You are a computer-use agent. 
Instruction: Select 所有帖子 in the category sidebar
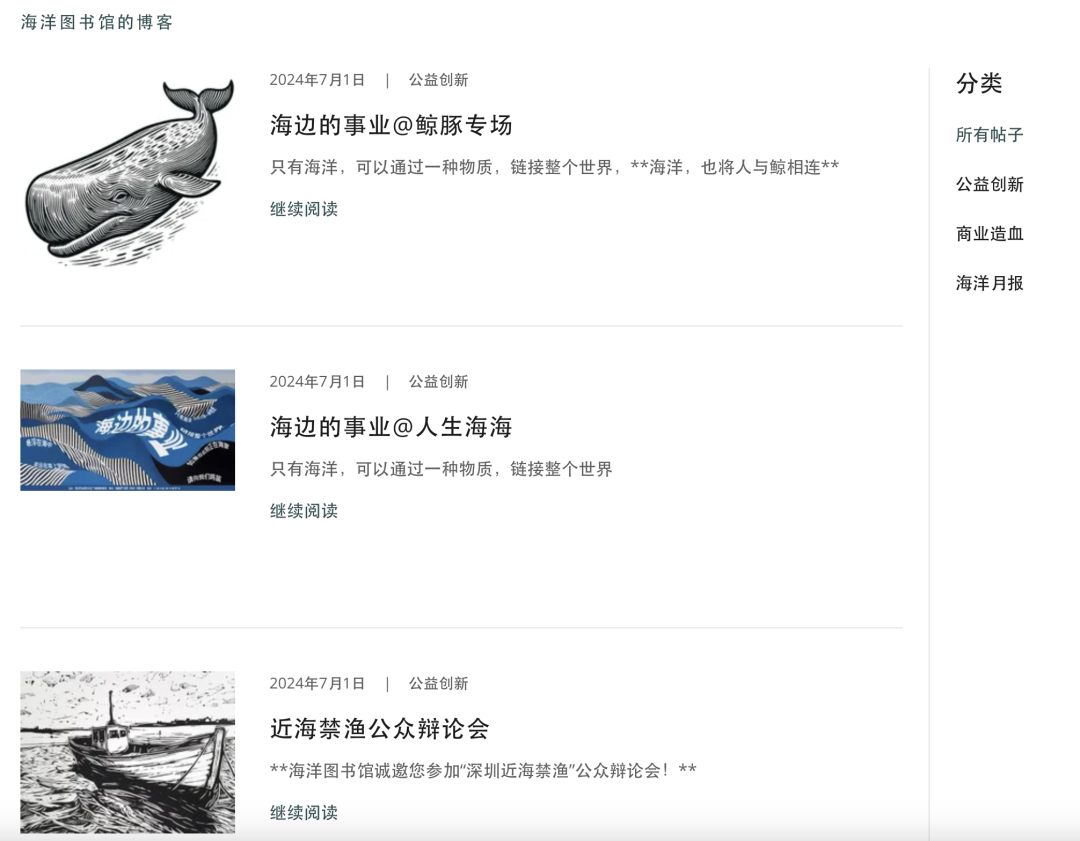coord(989,134)
